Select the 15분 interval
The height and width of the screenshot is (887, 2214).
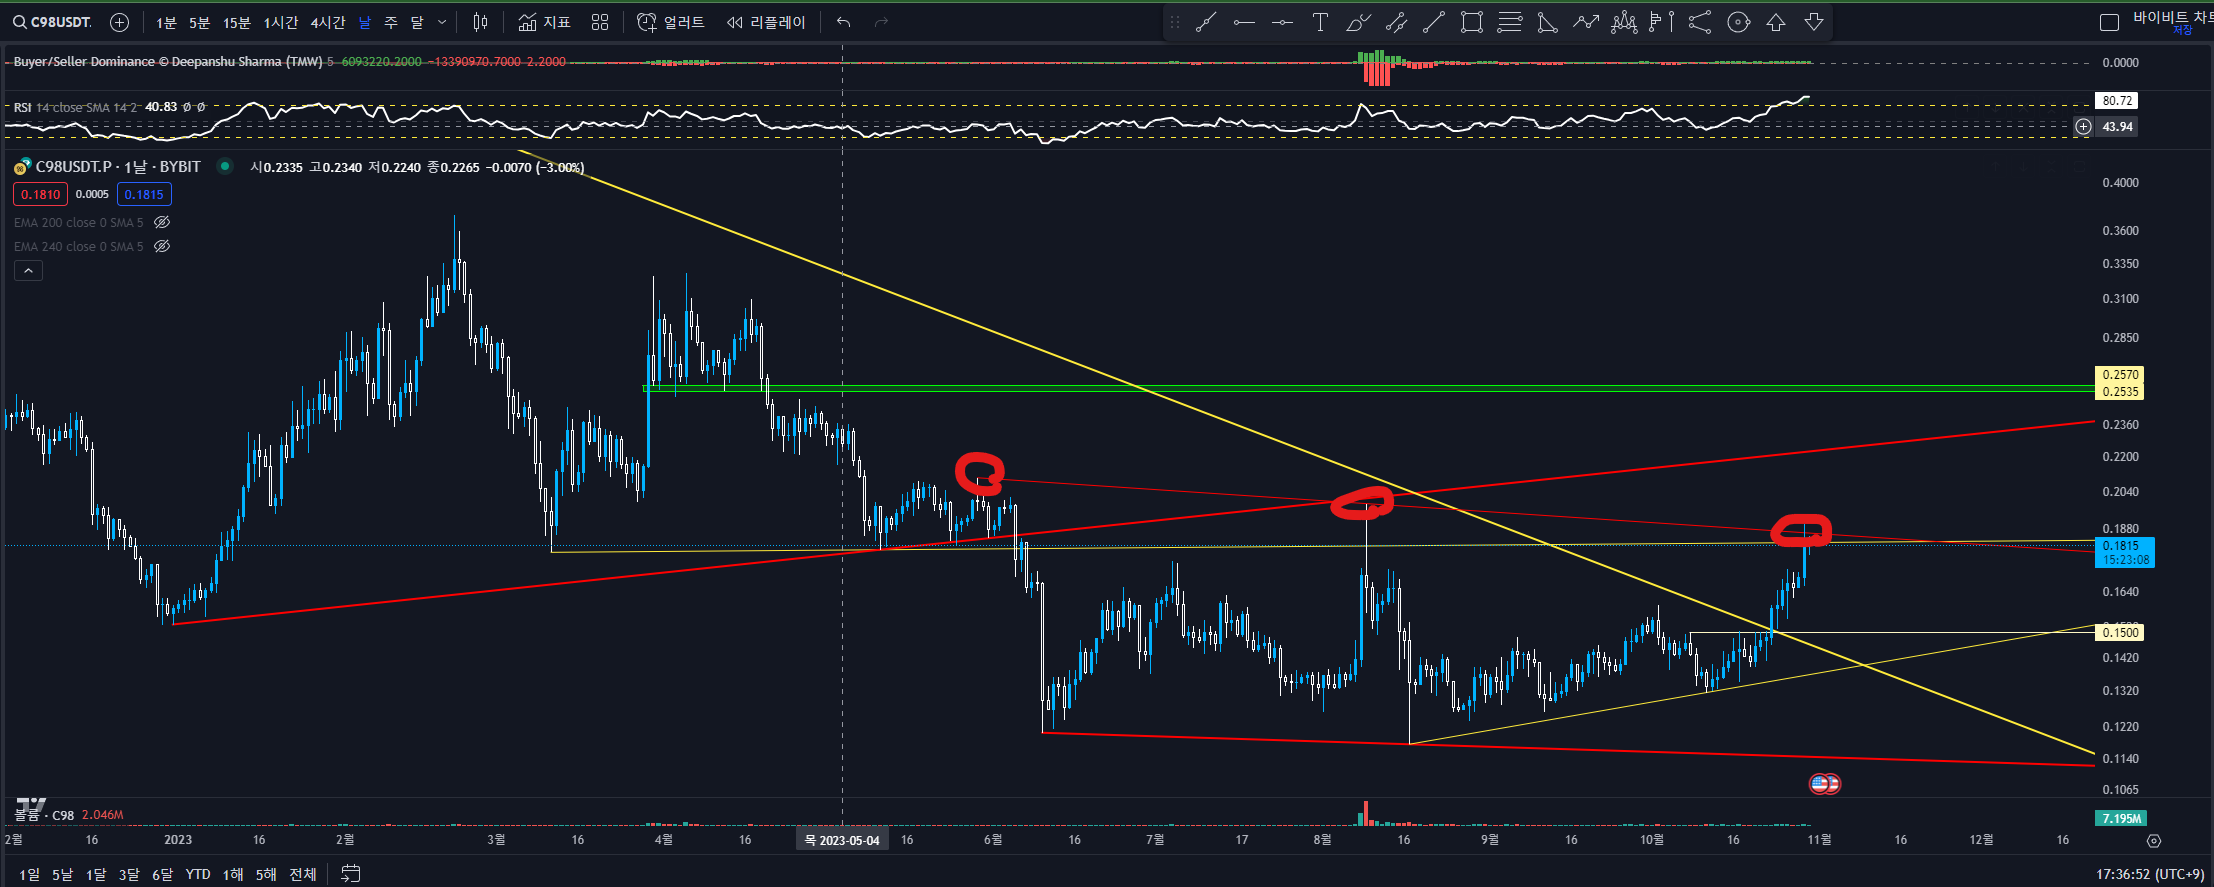[237, 22]
